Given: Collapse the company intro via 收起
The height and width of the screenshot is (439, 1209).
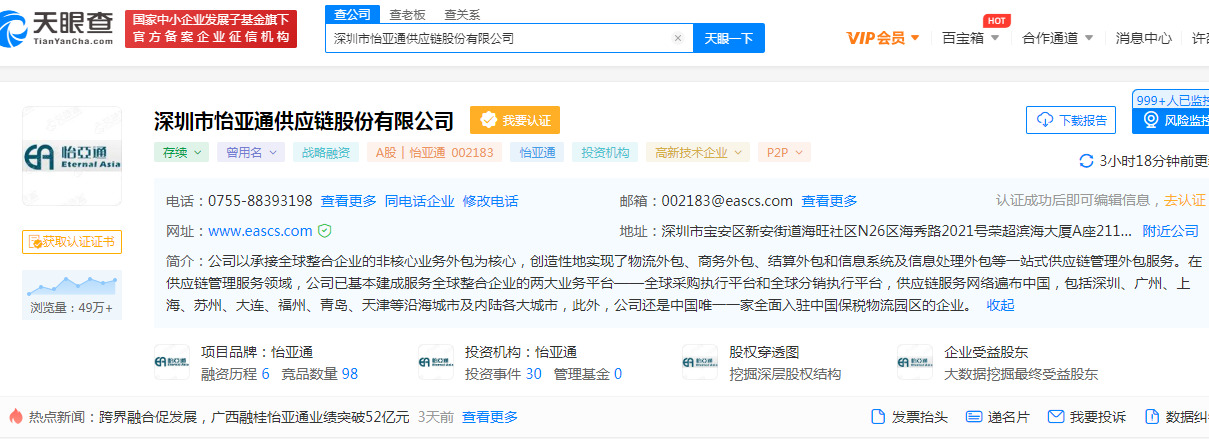Looking at the screenshot, I should [x=1000, y=305].
